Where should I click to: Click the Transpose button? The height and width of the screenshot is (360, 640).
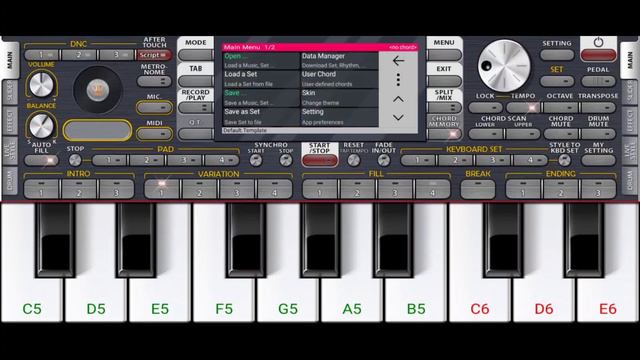point(598,108)
